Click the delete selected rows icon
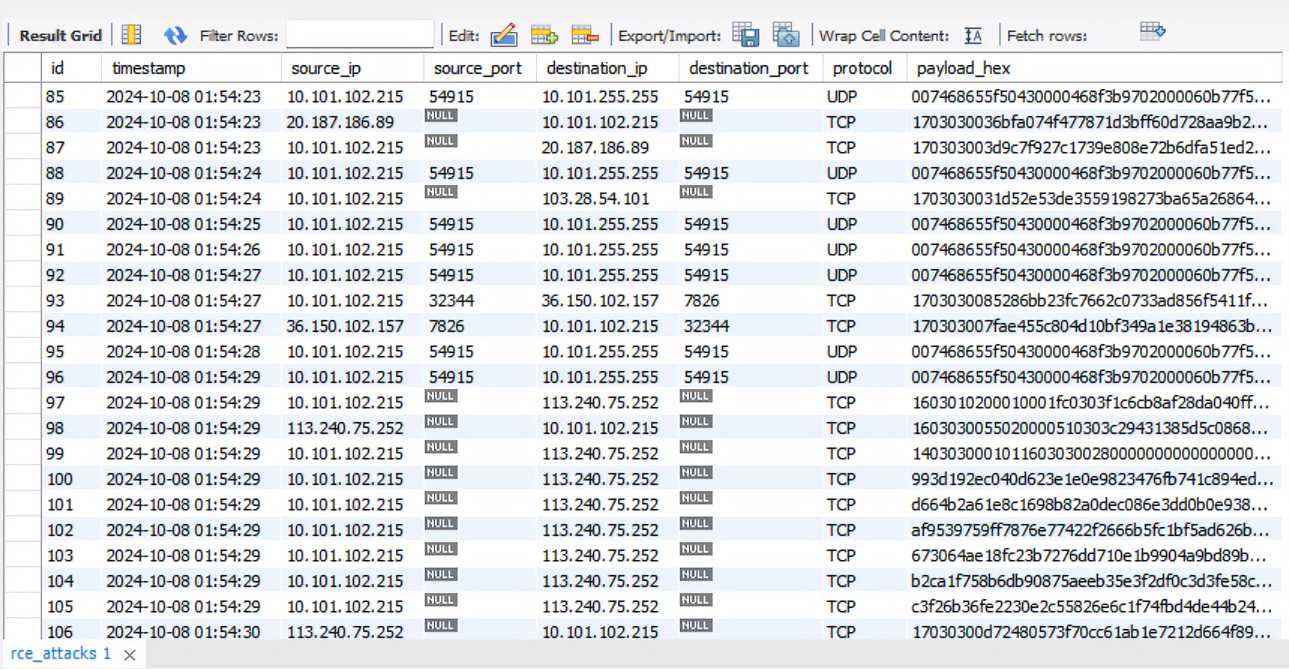The width and height of the screenshot is (1289, 669). point(584,36)
